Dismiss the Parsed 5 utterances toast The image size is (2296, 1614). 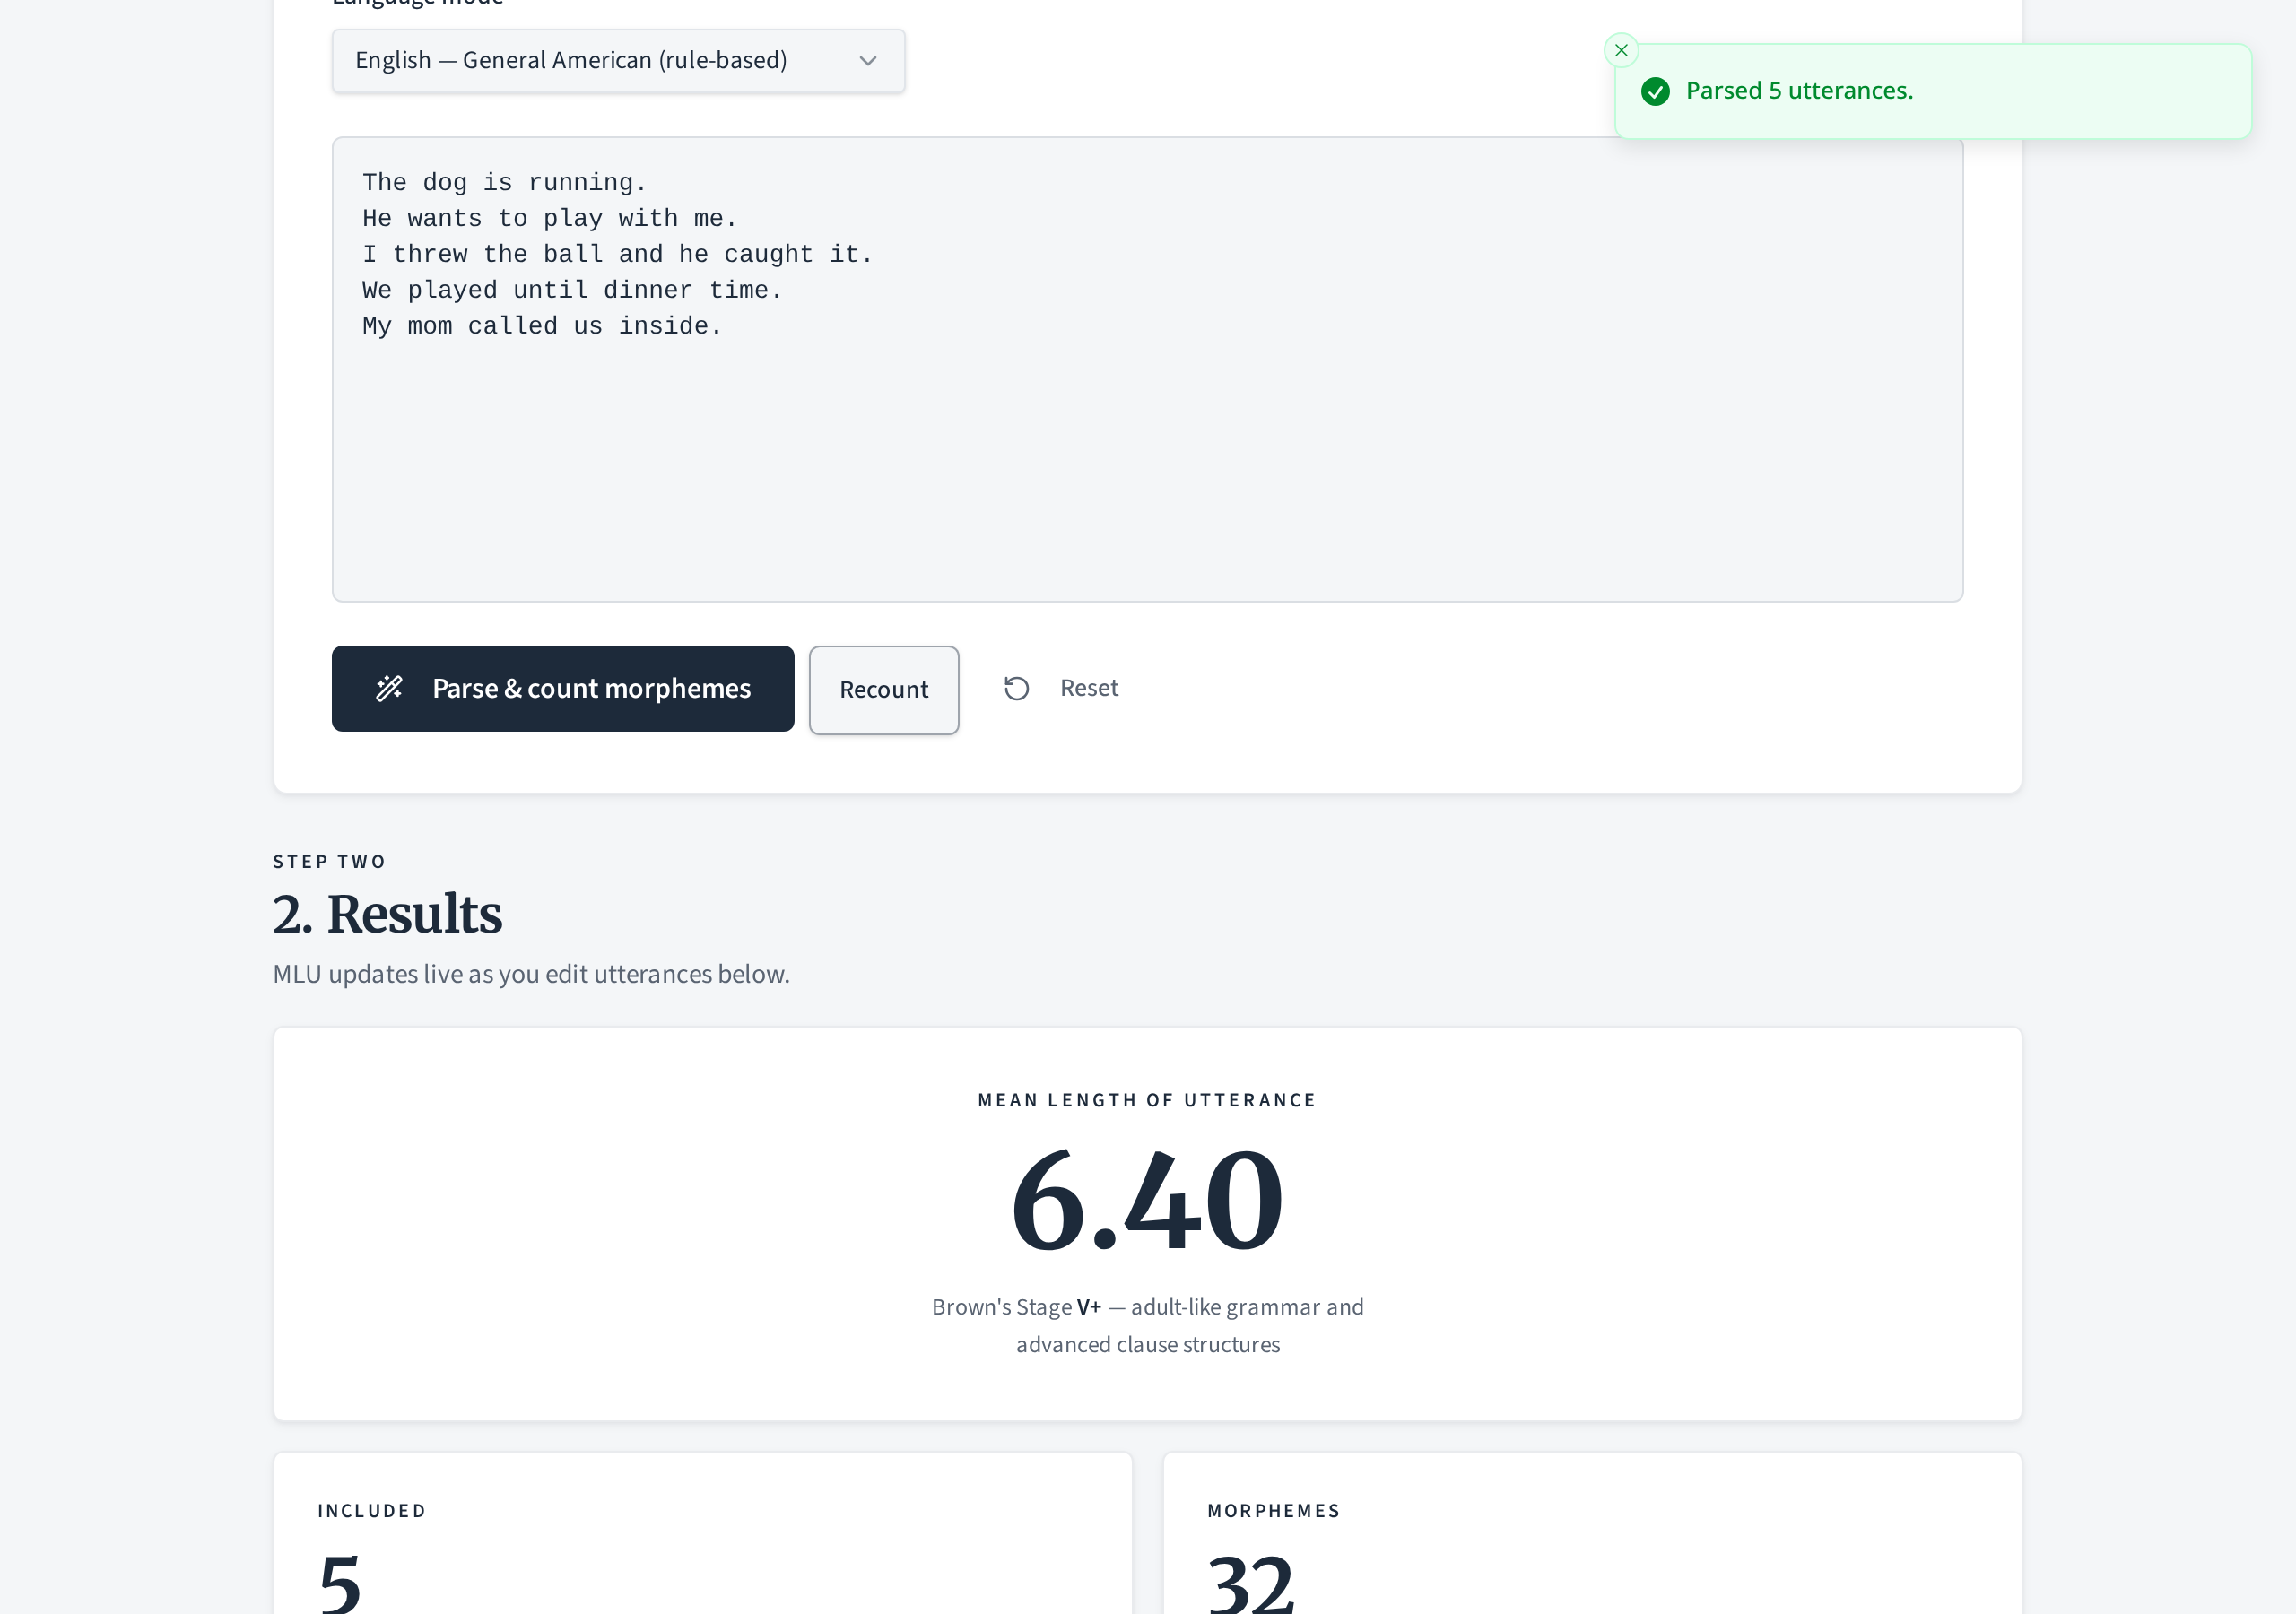coord(1620,50)
